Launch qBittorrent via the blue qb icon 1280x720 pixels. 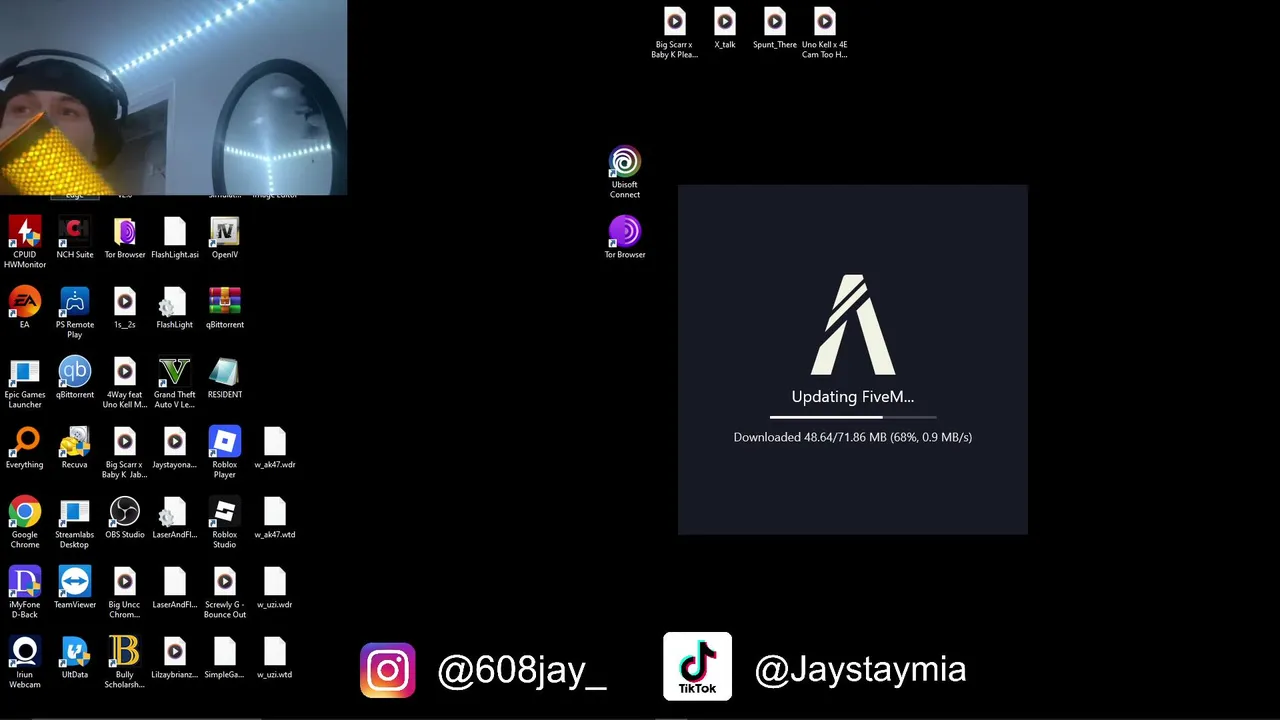click(x=75, y=378)
